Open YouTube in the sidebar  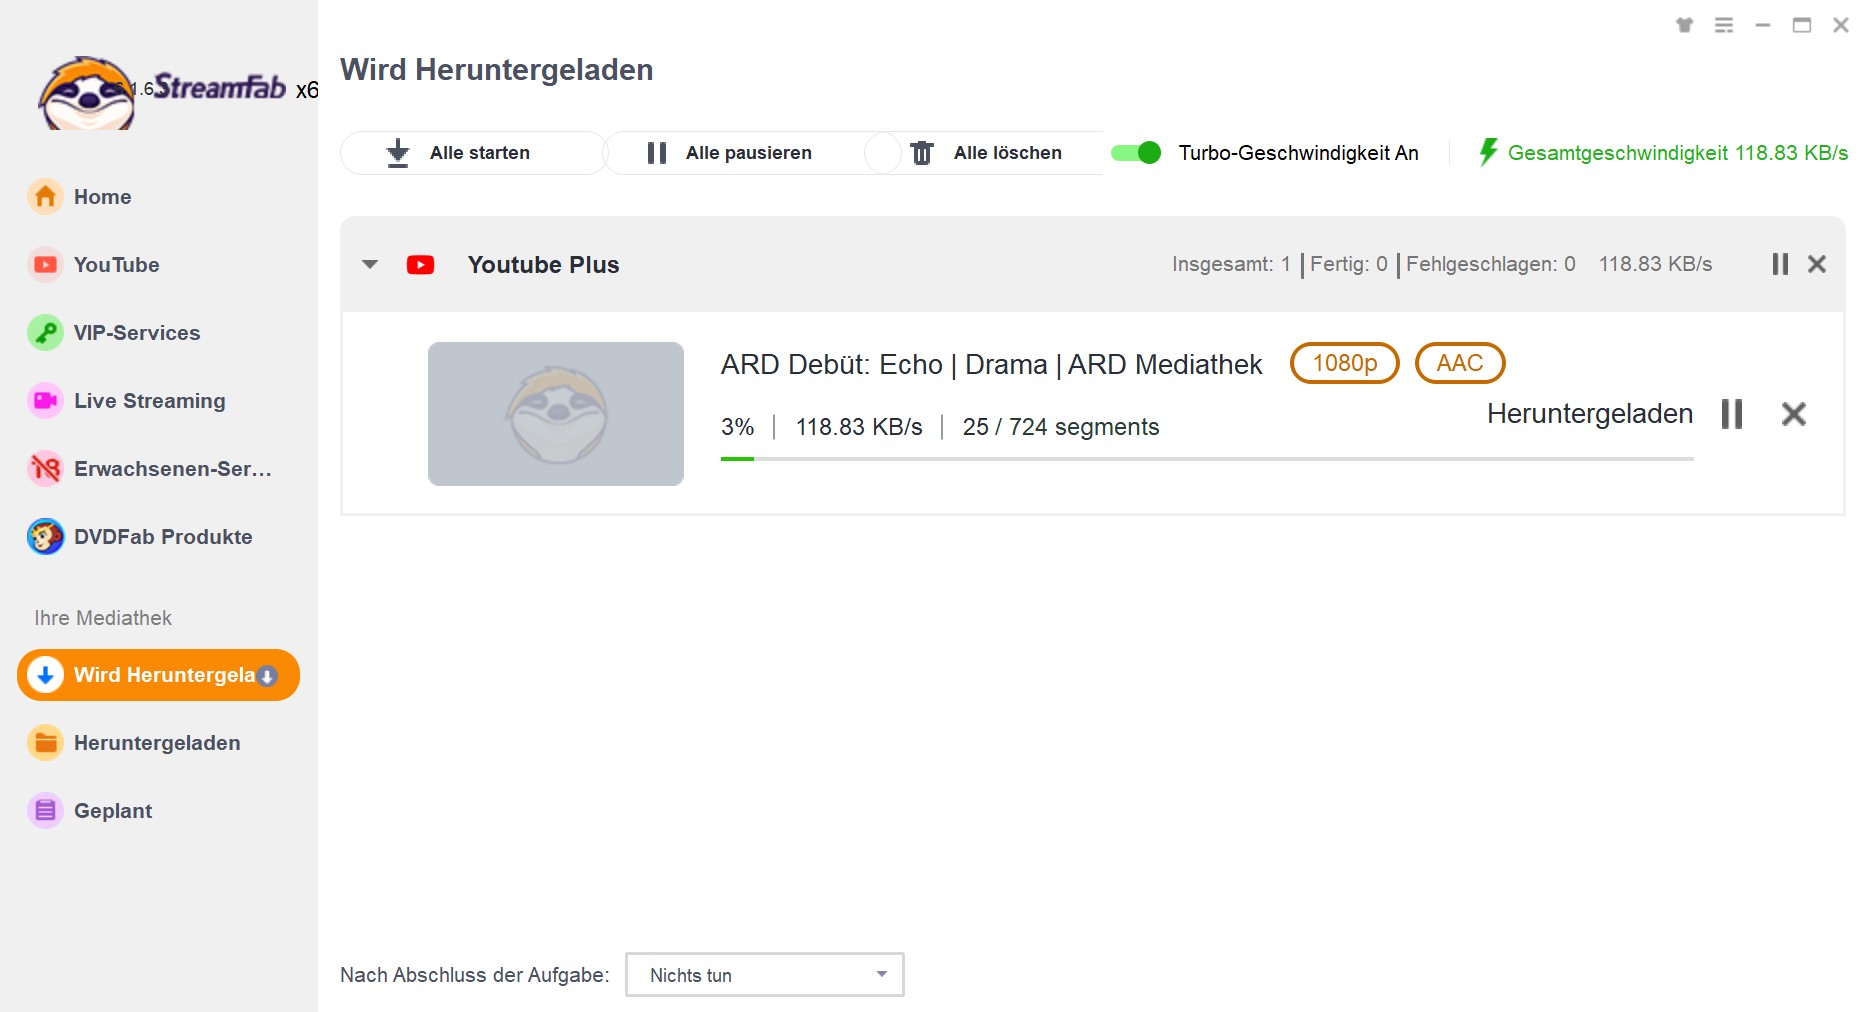[159, 265]
